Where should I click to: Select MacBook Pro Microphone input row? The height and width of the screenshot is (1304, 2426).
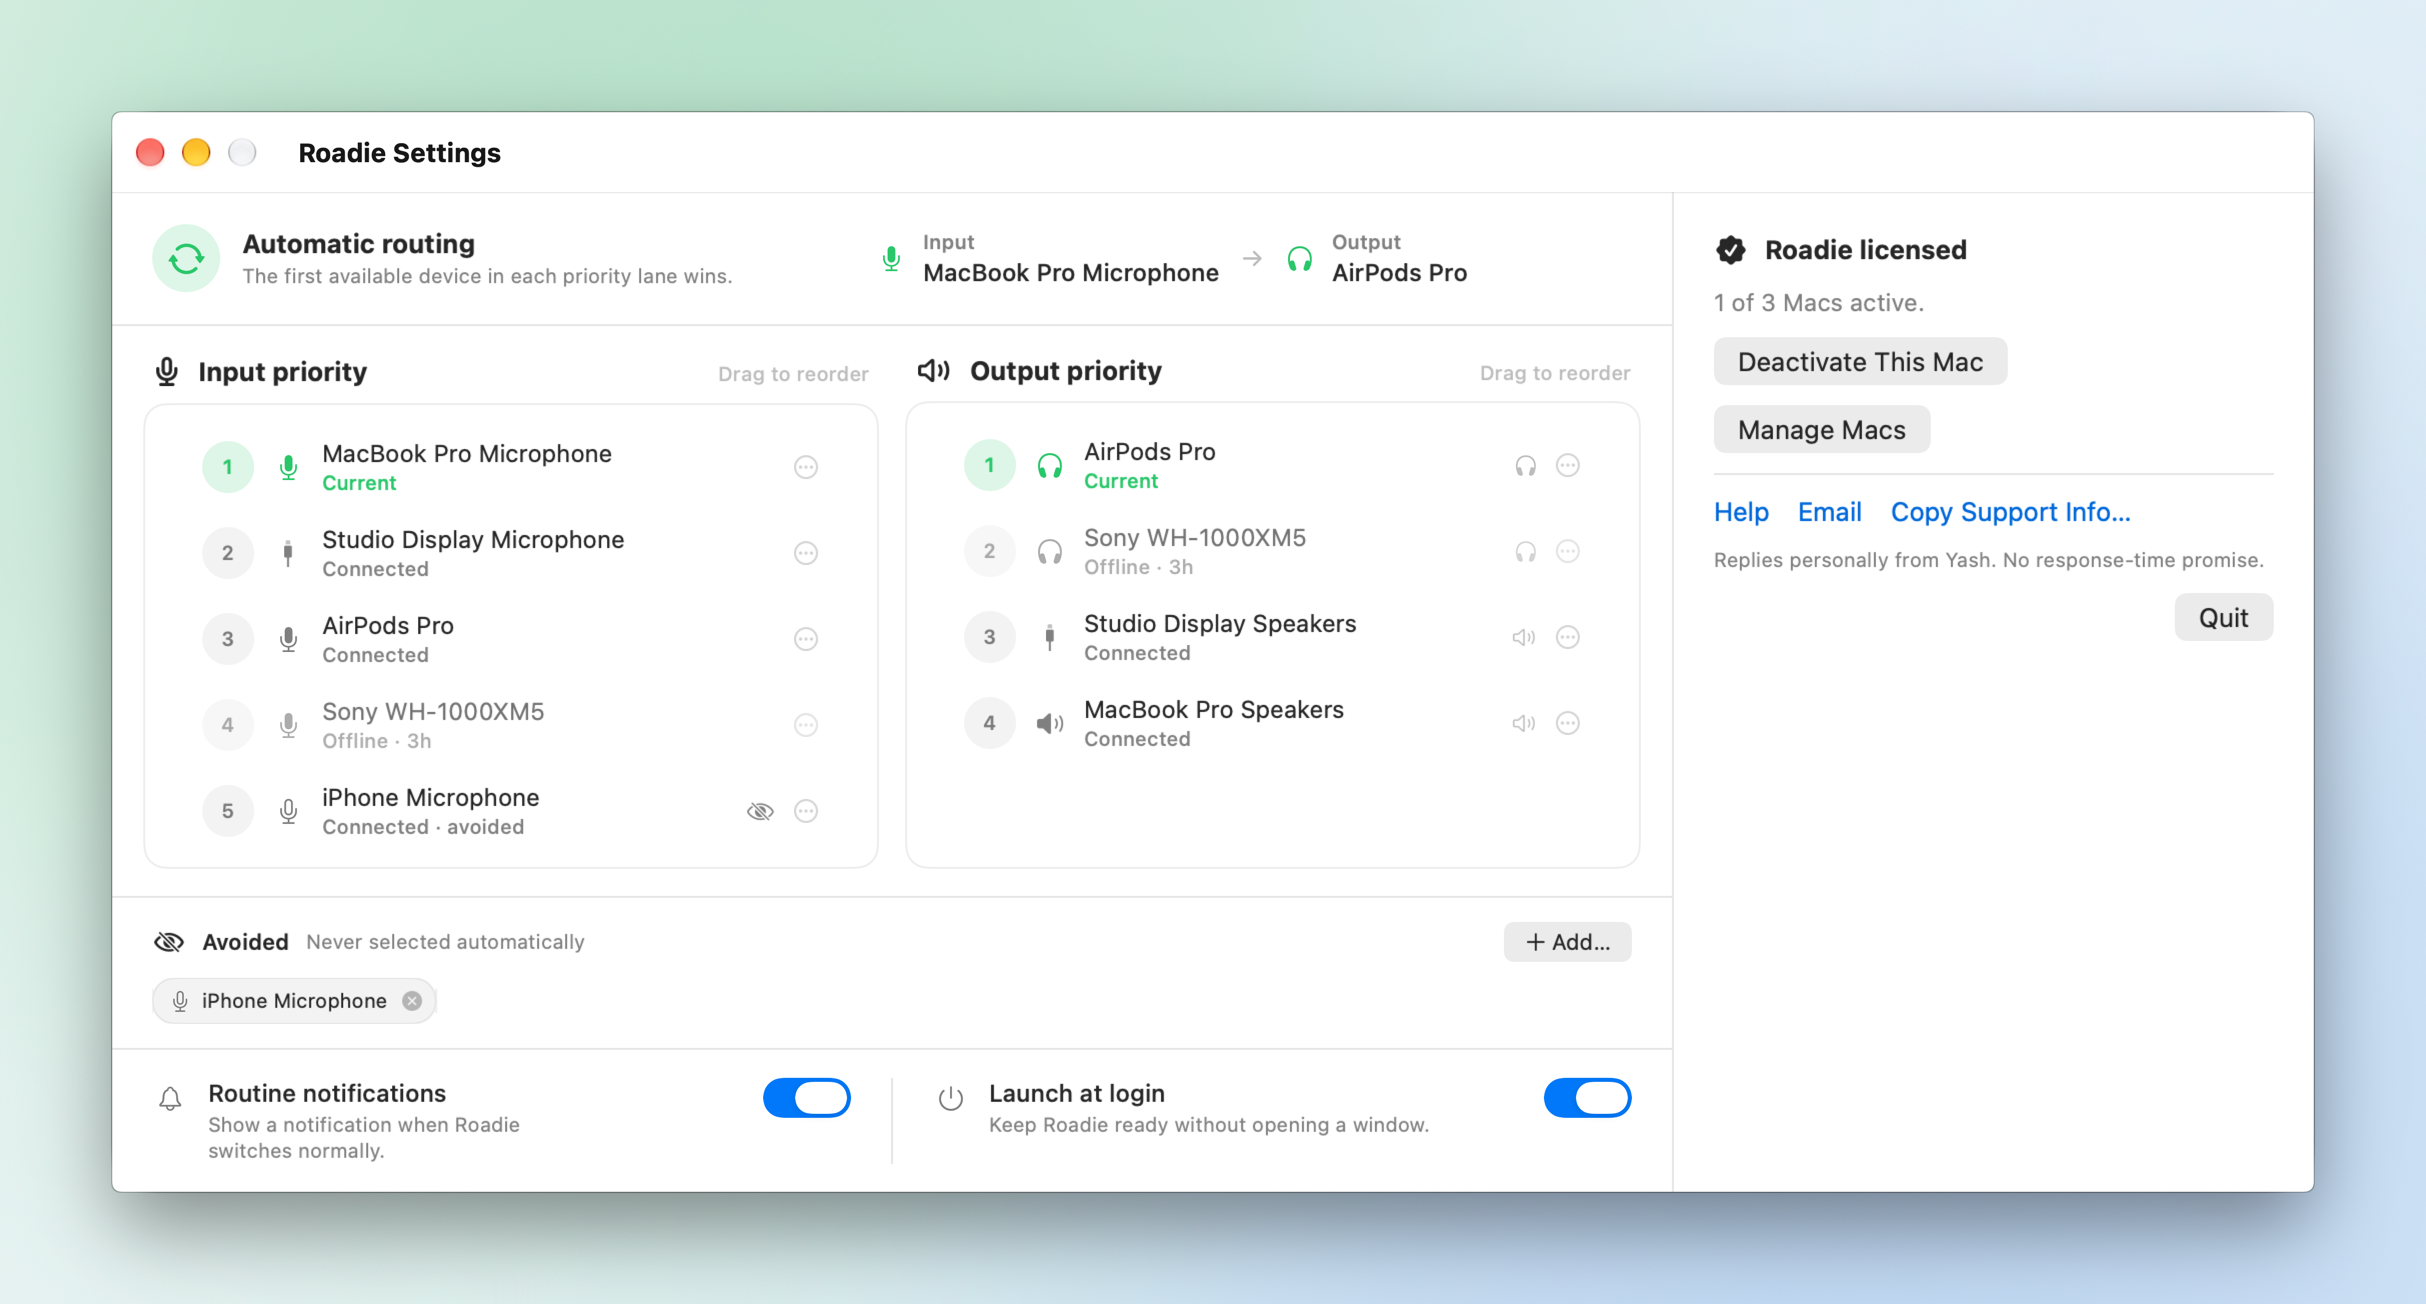pyautogui.click(x=511, y=467)
